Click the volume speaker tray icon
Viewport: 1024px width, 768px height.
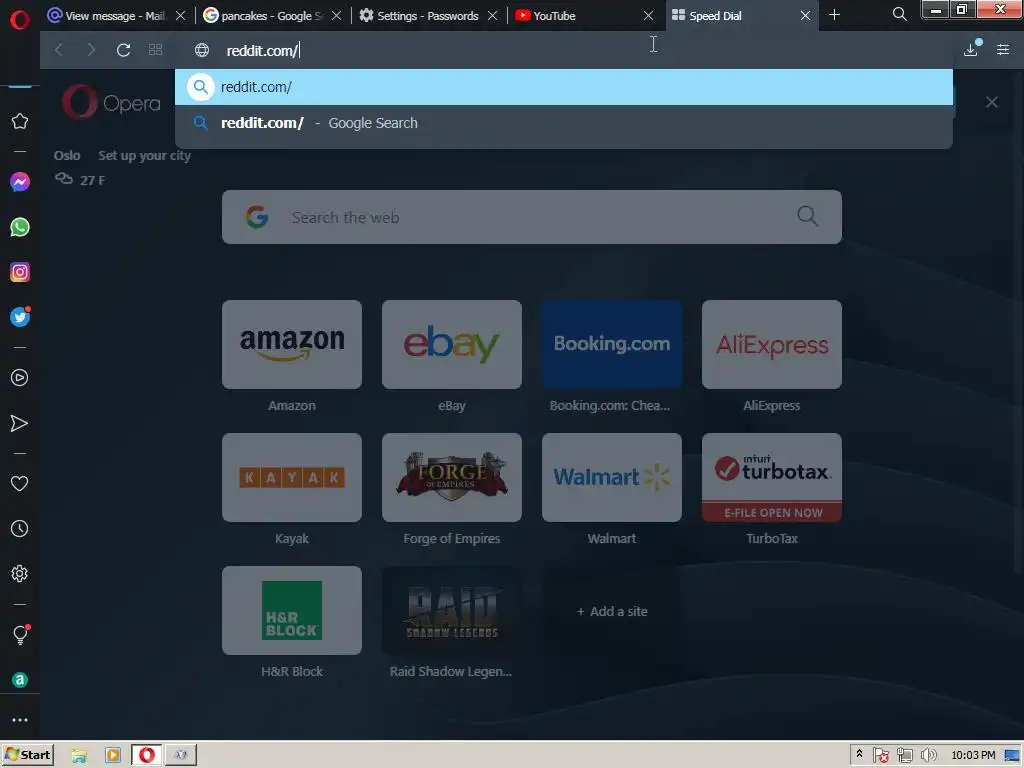pos(928,756)
